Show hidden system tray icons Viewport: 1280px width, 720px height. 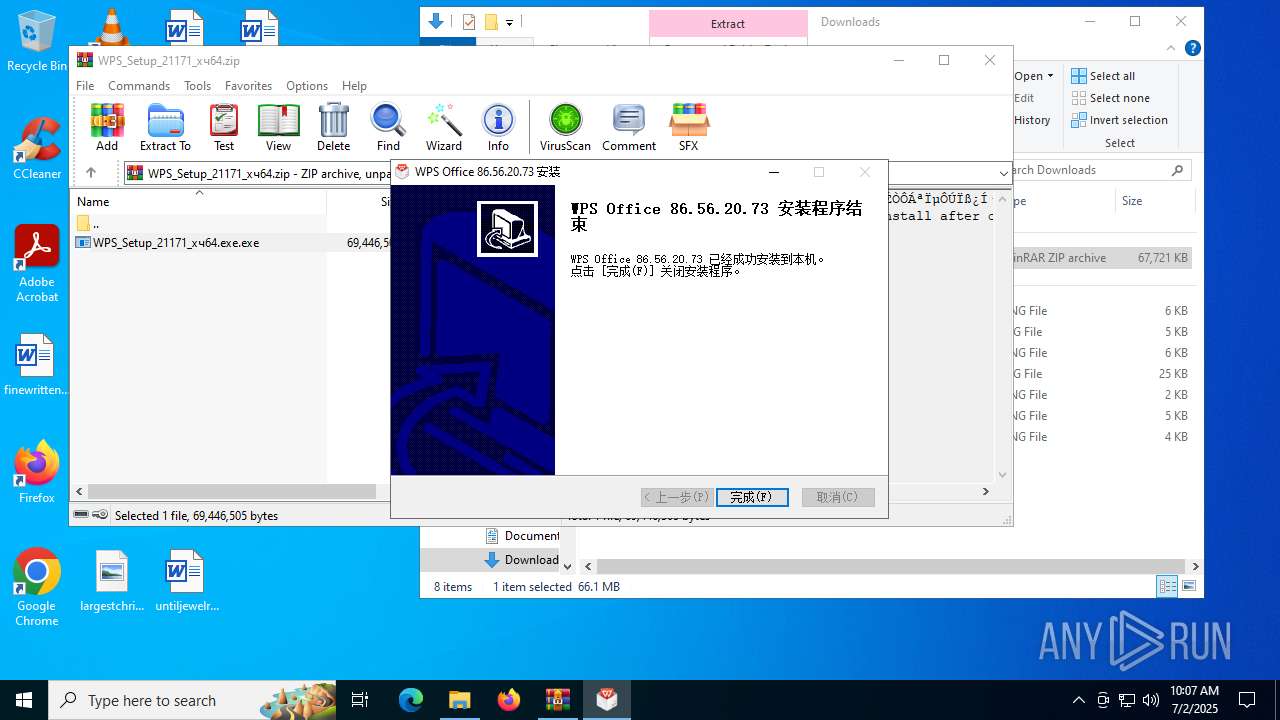point(1078,700)
